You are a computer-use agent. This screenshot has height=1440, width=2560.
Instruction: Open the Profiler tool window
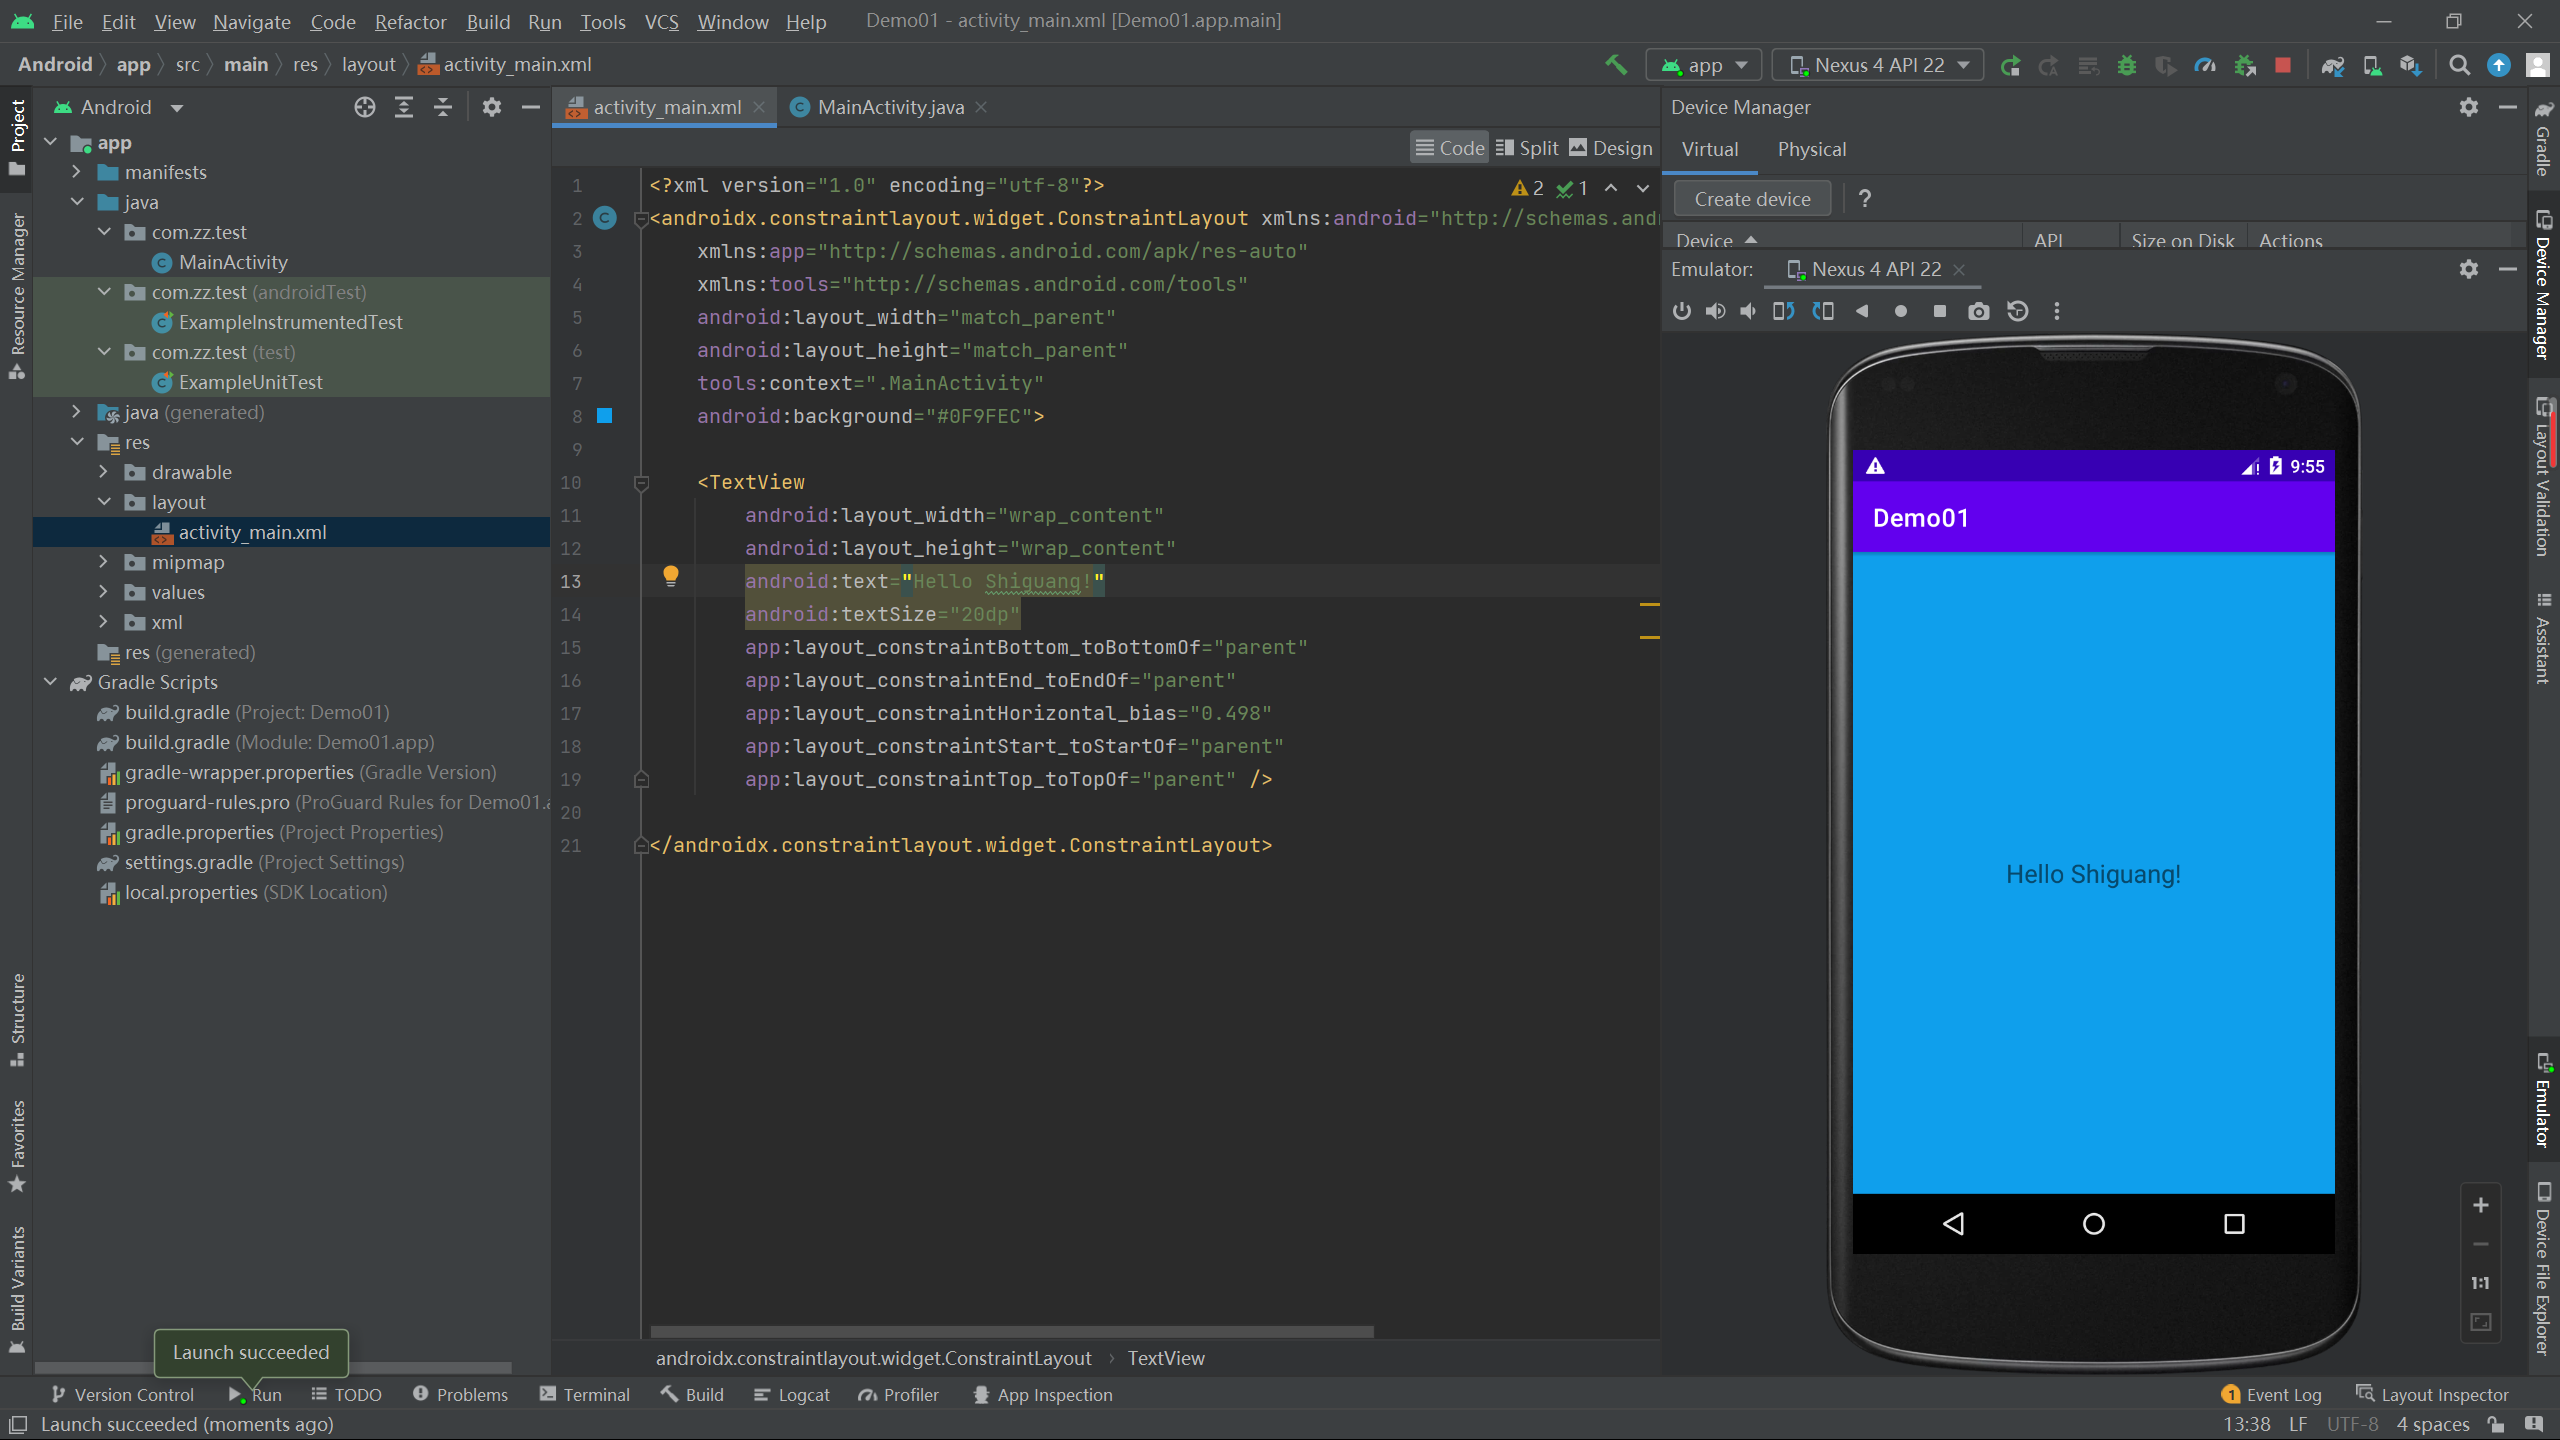click(897, 1393)
